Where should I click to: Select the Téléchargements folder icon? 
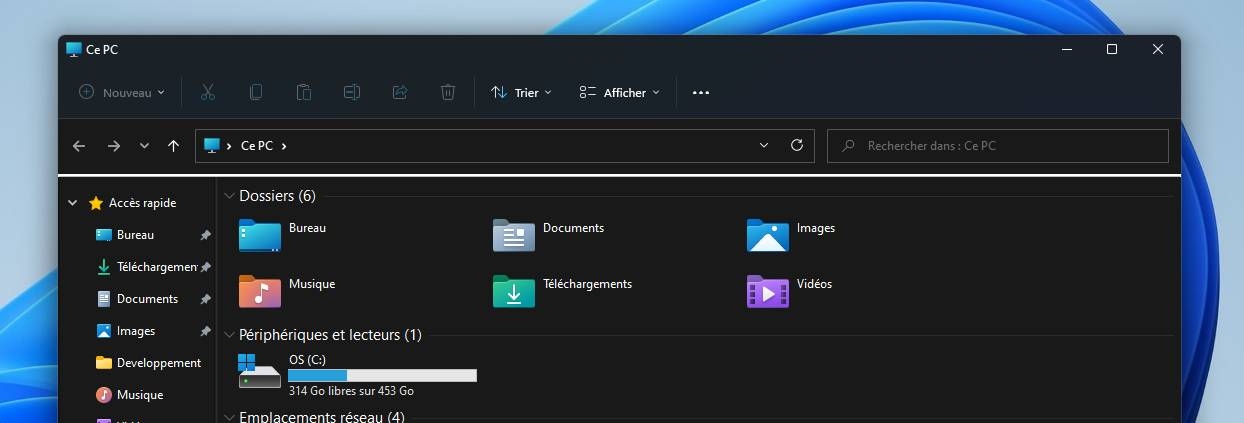(x=514, y=291)
